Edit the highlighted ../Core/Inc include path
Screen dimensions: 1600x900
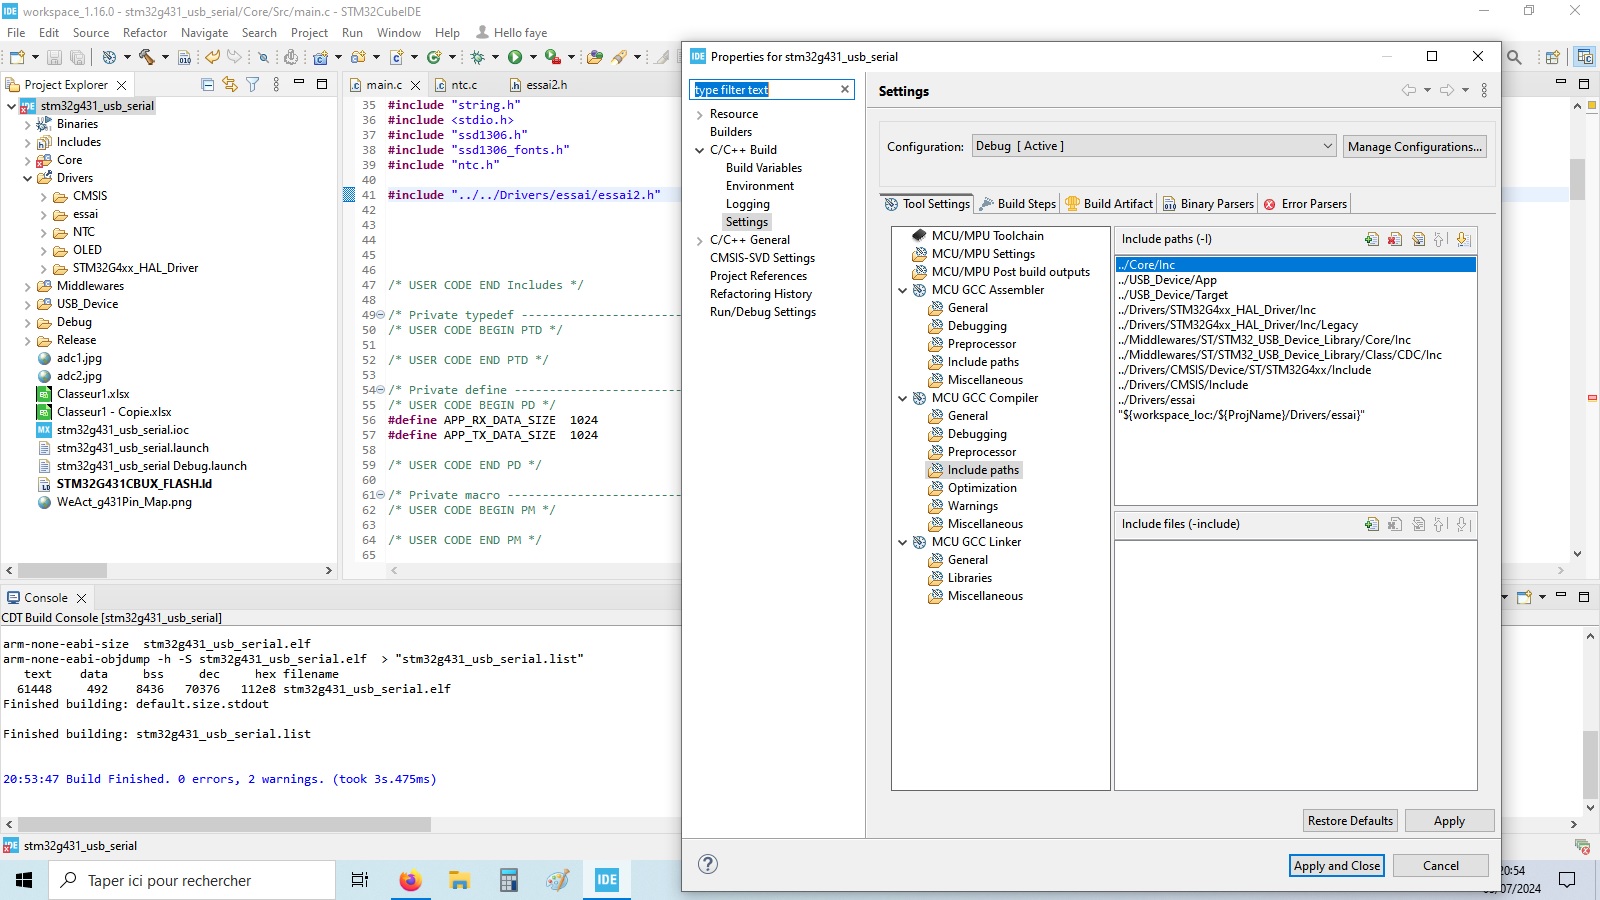(x=1418, y=240)
